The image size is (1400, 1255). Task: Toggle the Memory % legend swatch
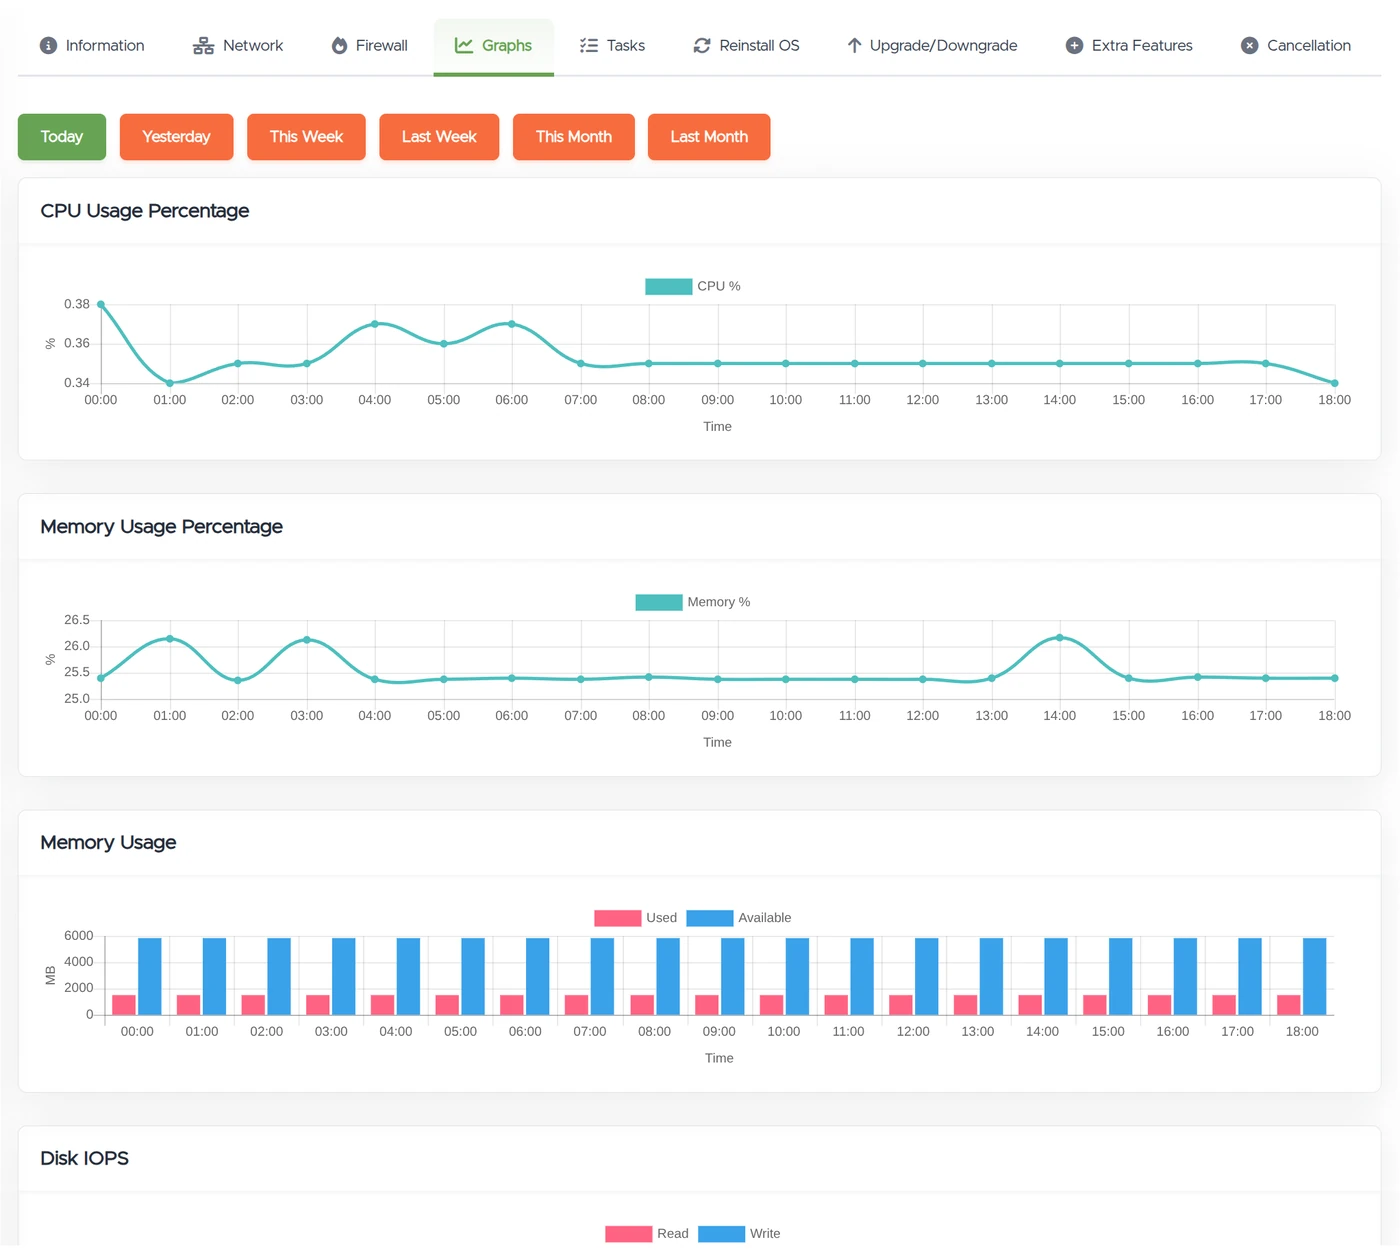[659, 603]
